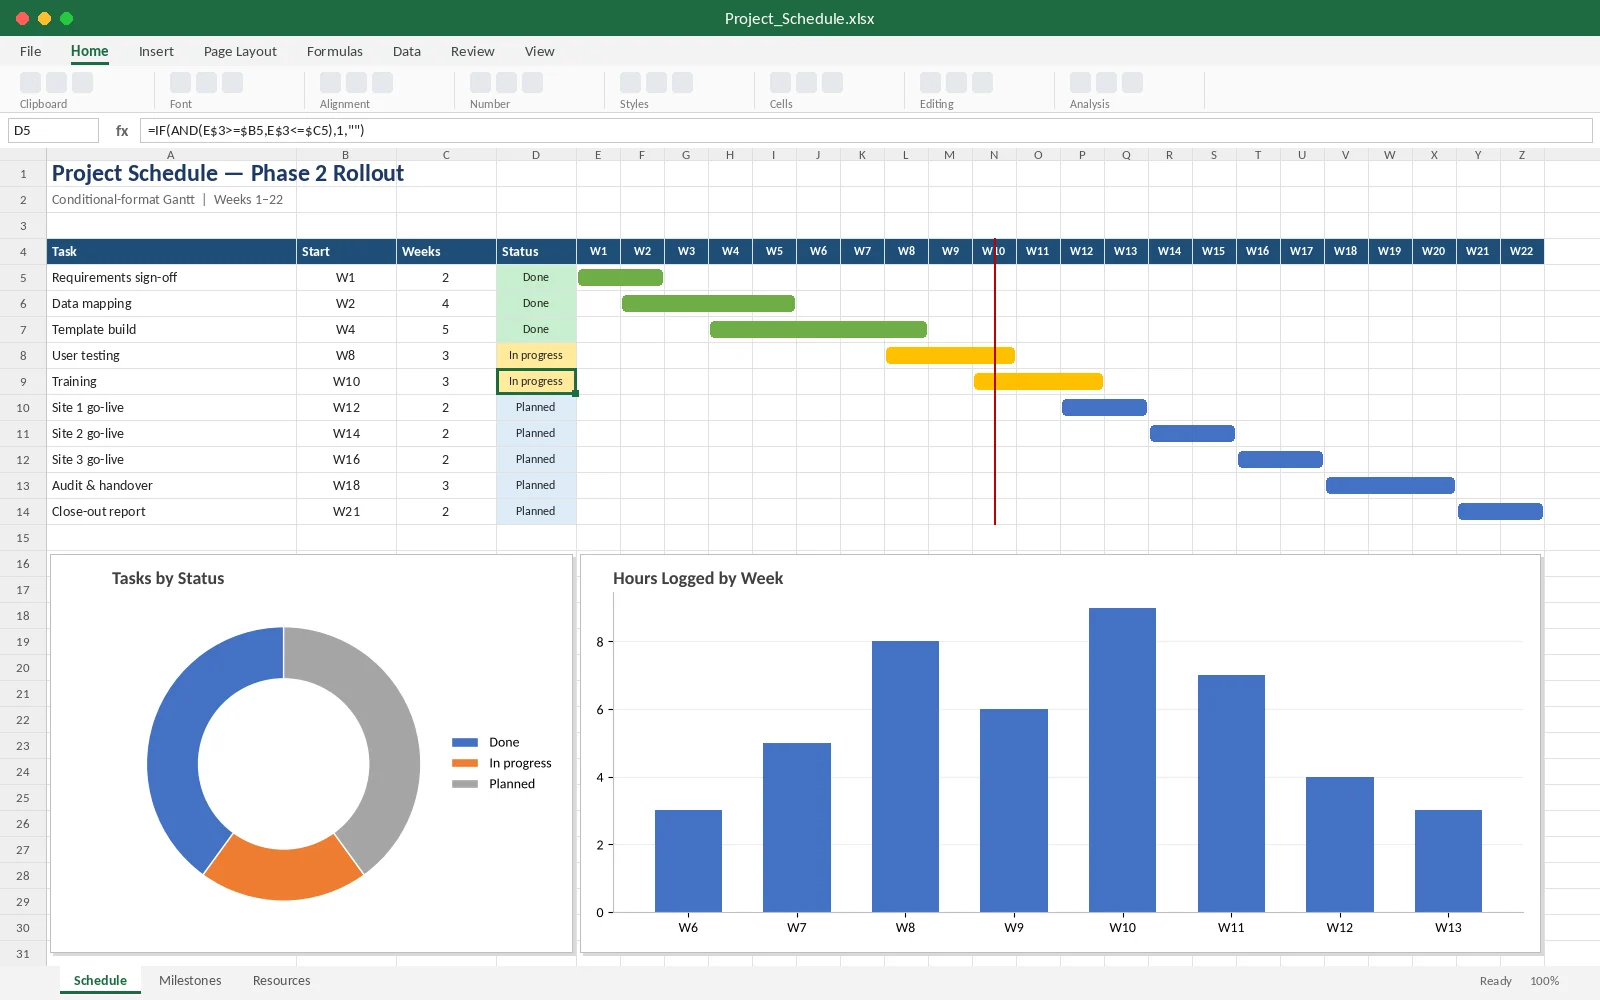Select the 'Requirements sign-off' task cell

coord(171,277)
